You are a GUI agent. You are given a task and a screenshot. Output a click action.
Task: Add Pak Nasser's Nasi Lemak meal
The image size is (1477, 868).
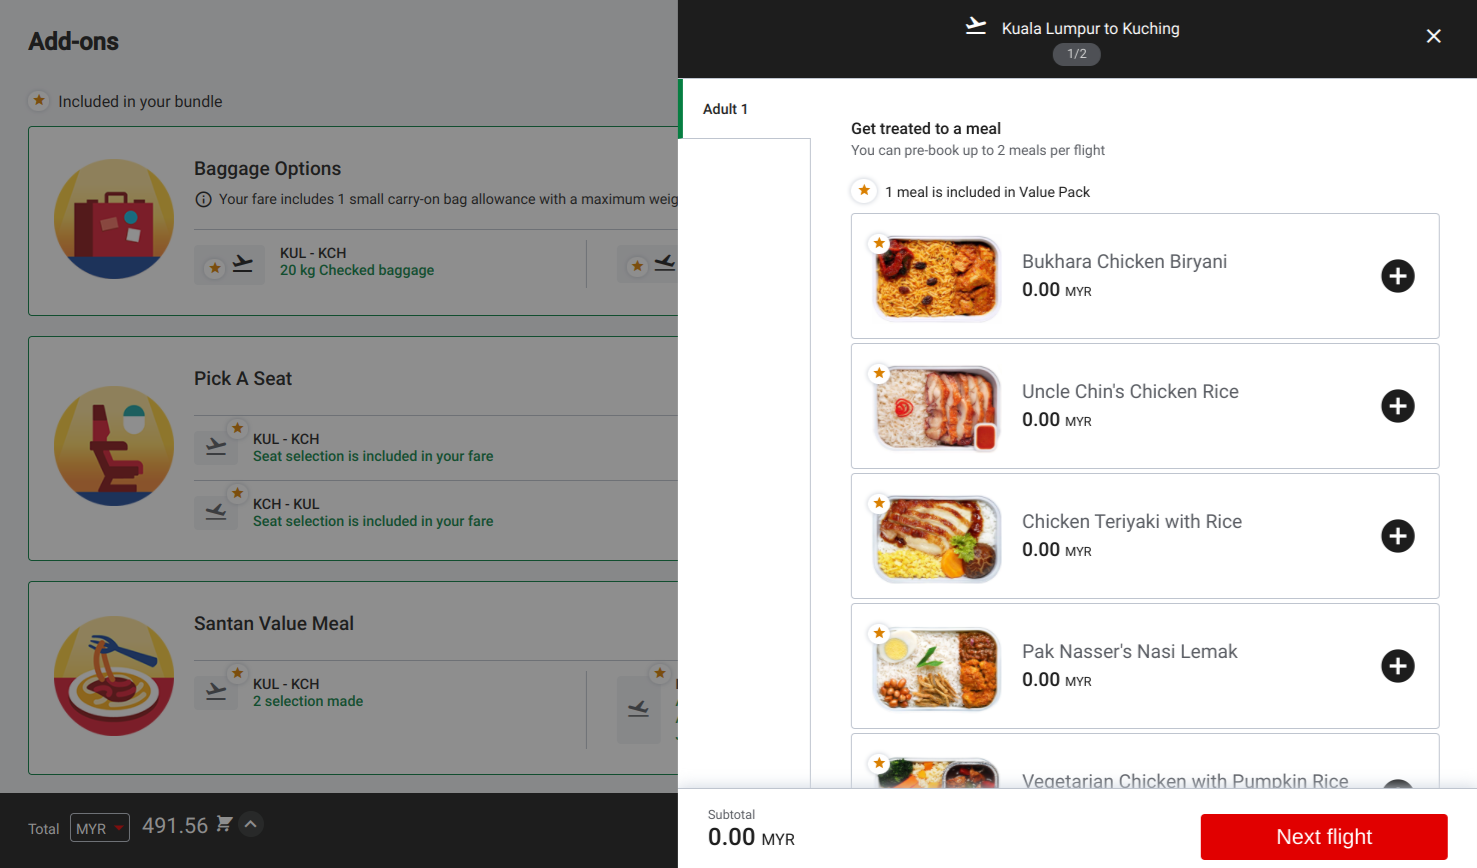pos(1397,666)
